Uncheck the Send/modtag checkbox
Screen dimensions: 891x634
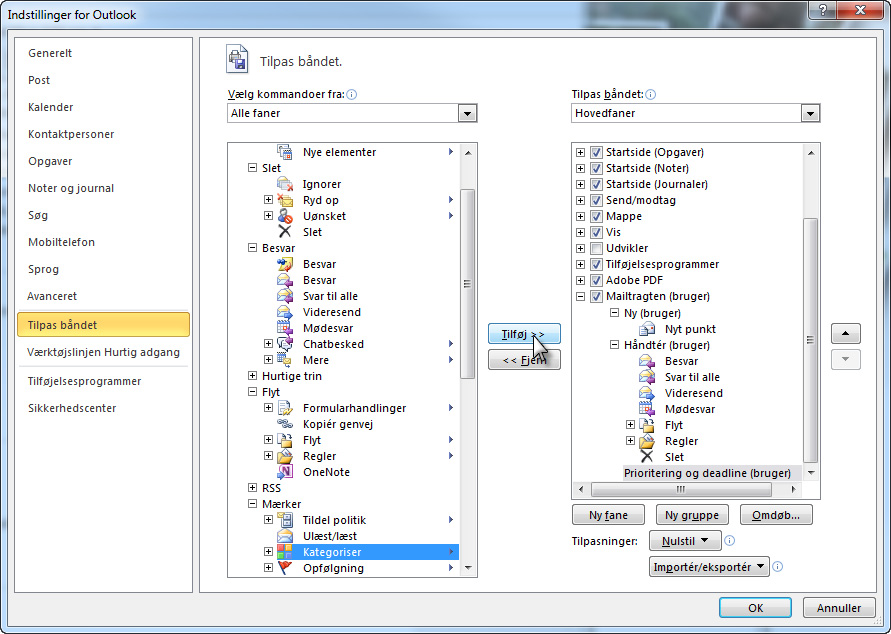tap(596, 200)
